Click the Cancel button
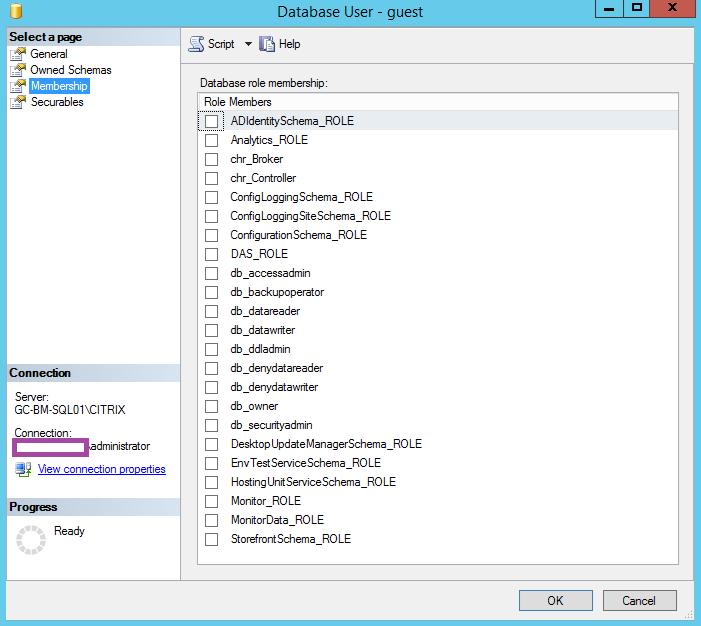701x626 pixels. tap(639, 601)
